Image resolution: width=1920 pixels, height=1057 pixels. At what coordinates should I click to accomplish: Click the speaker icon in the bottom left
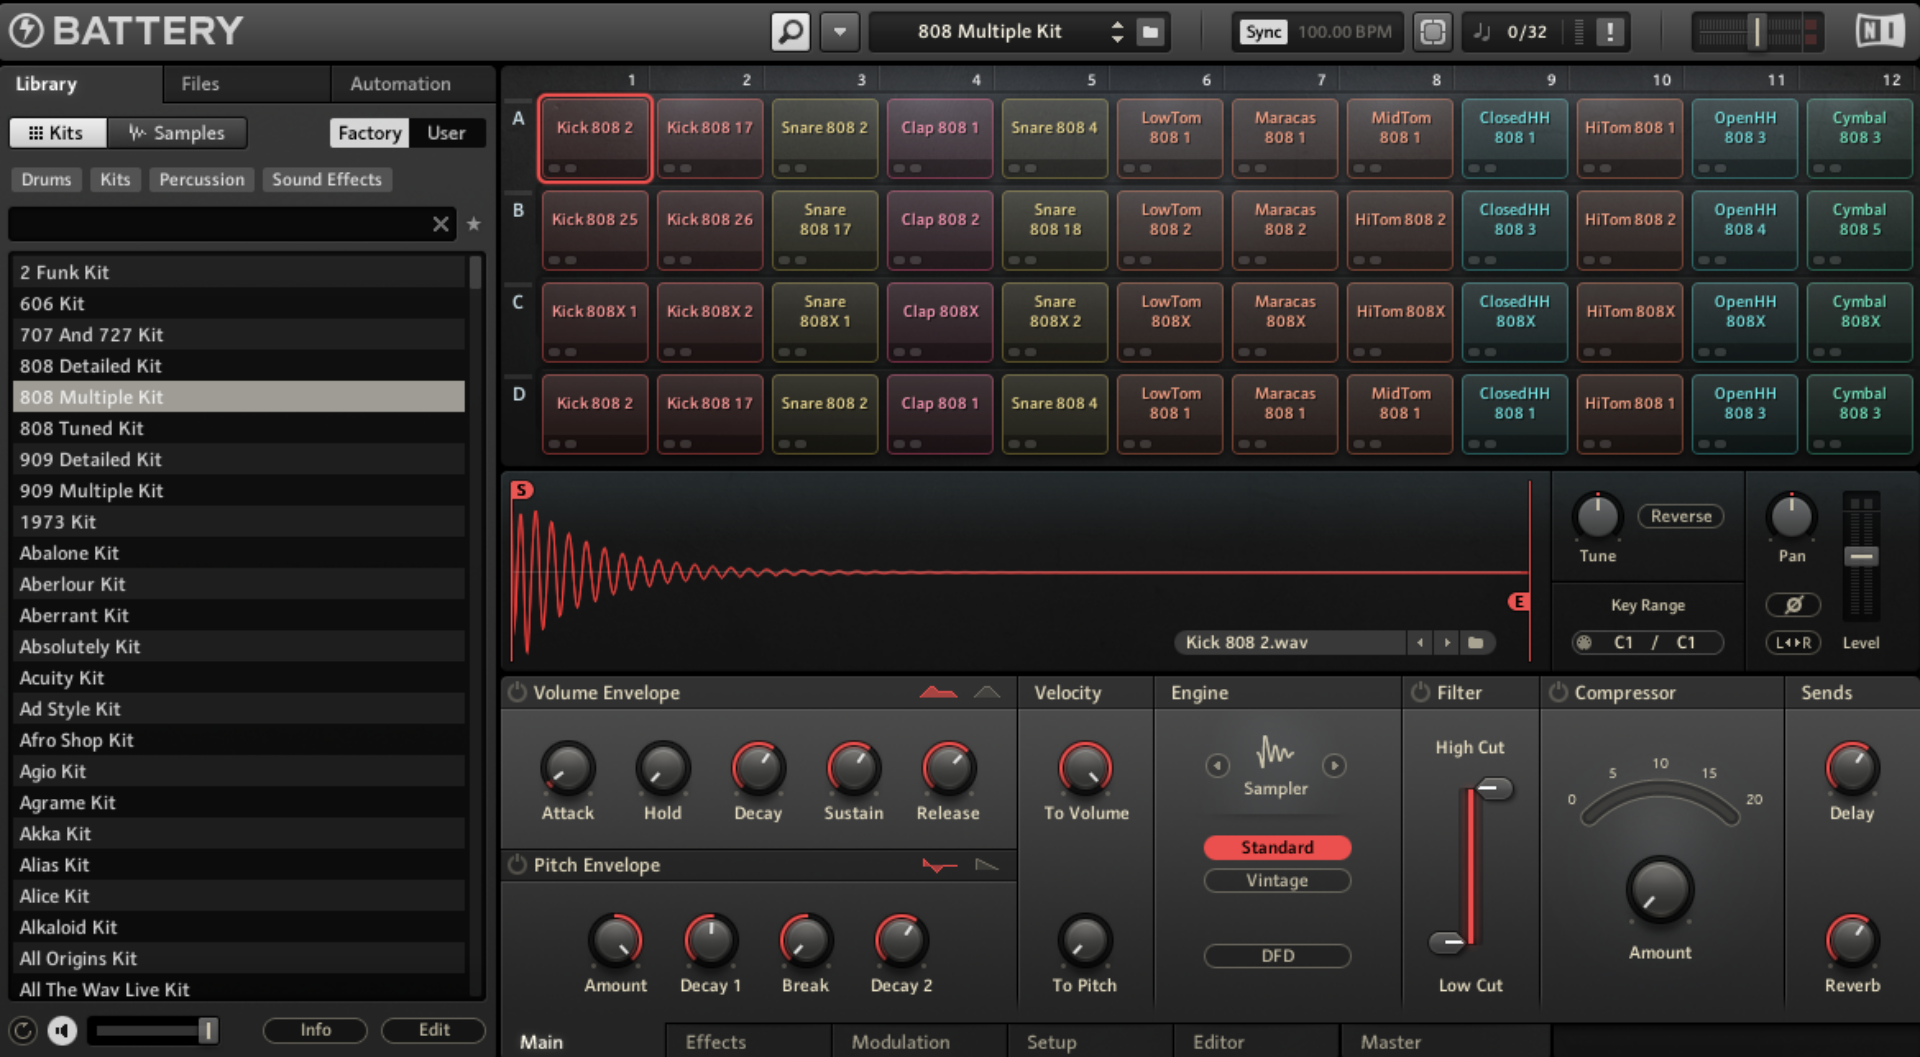coord(62,1030)
